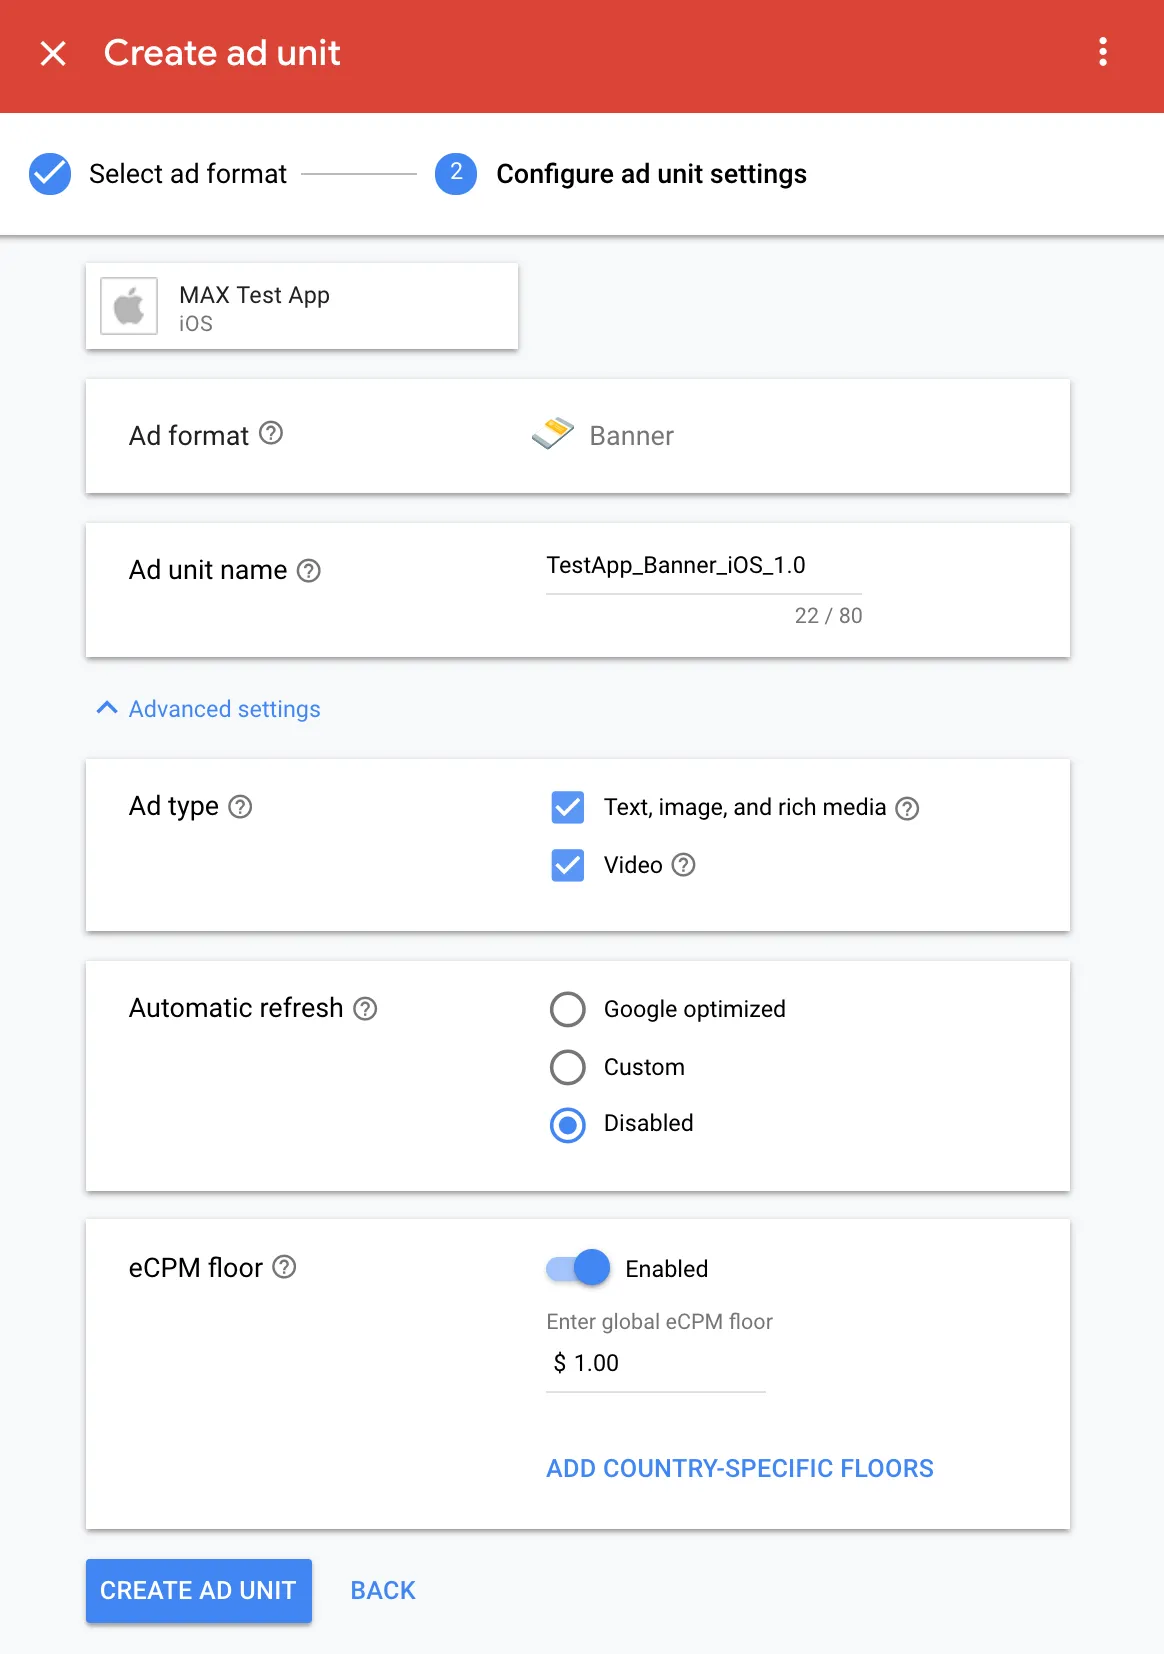Click the CREATE AD UNIT button
The height and width of the screenshot is (1654, 1164).
pyautogui.click(x=198, y=1590)
